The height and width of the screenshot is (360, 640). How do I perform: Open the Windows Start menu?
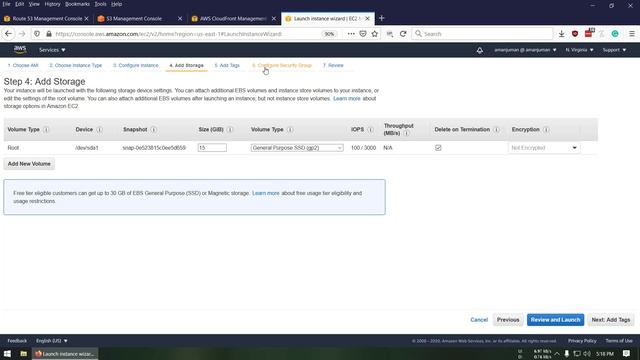click(x=7, y=353)
